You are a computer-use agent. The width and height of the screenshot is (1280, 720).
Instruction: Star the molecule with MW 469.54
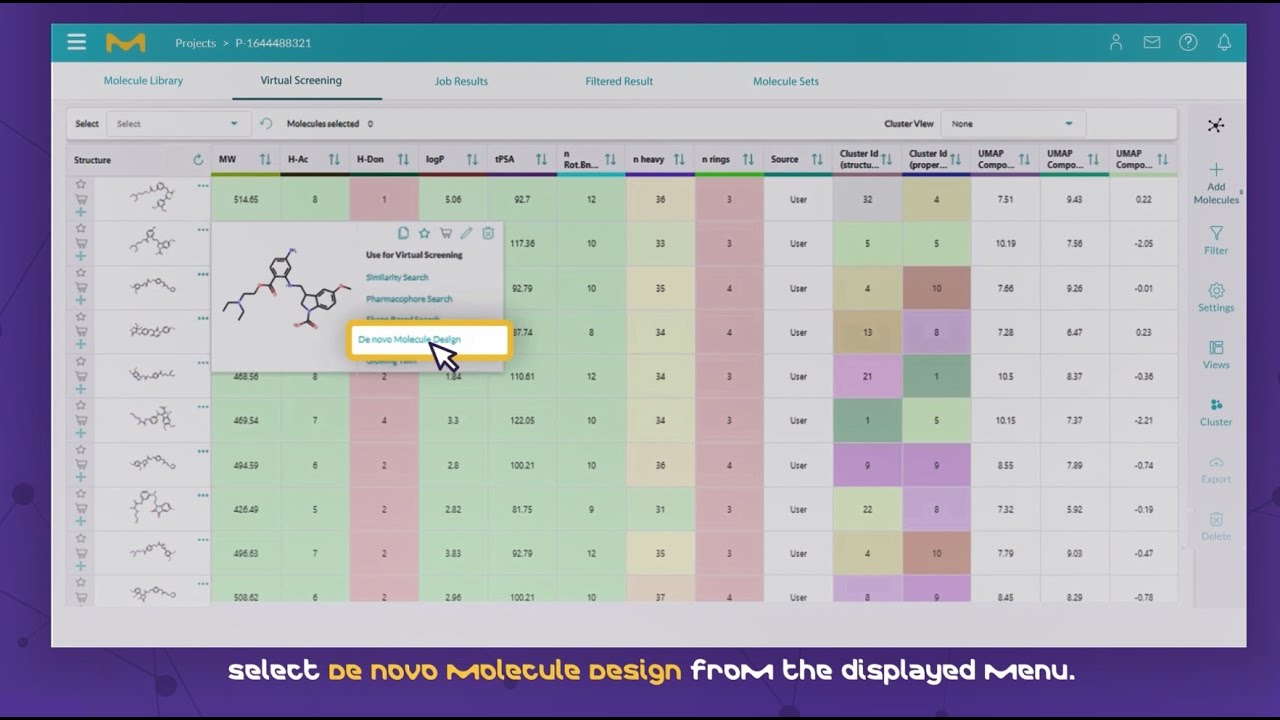pos(81,405)
